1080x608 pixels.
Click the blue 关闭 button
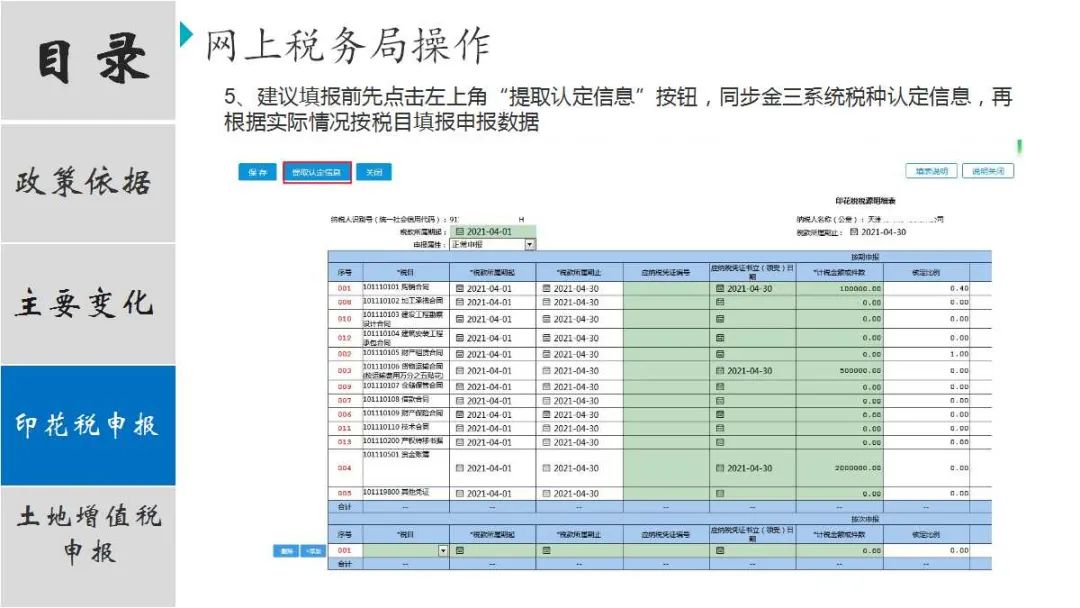click(374, 172)
